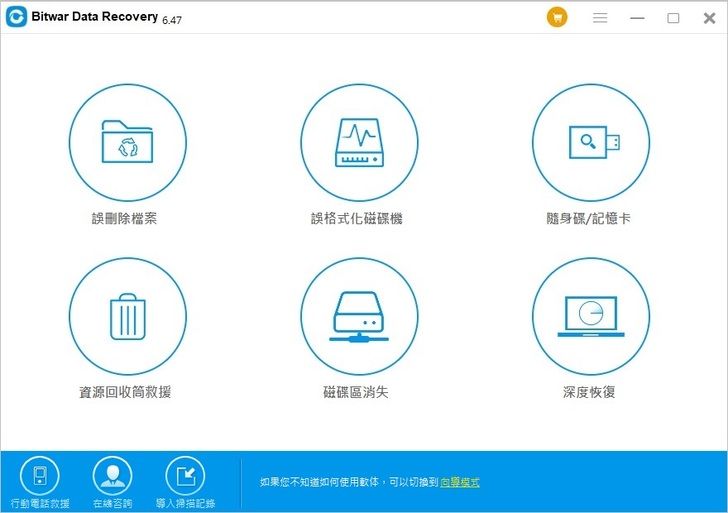This screenshot has width=728, height=513.
Task: Select the lost partition recovery icon
Action: coord(358,316)
